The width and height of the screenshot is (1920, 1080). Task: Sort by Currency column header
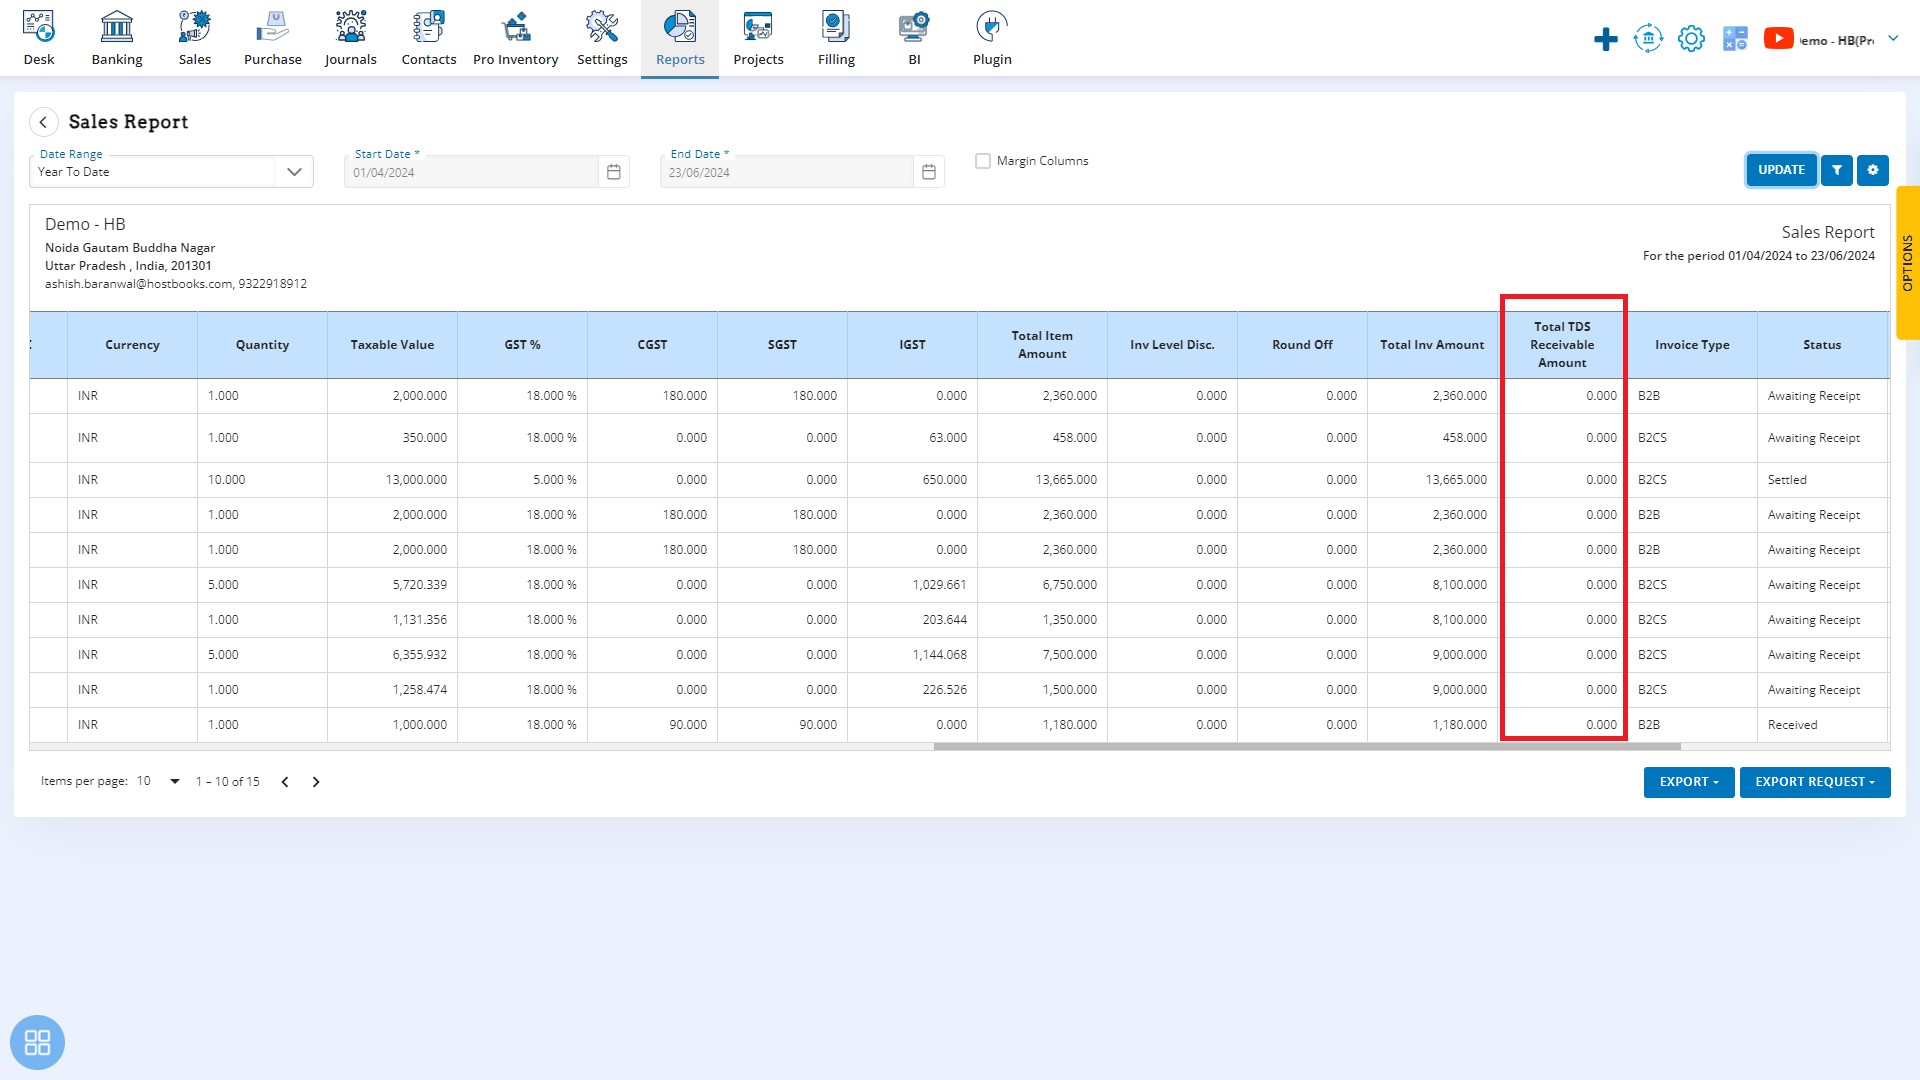pyautogui.click(x=132, y=345)
